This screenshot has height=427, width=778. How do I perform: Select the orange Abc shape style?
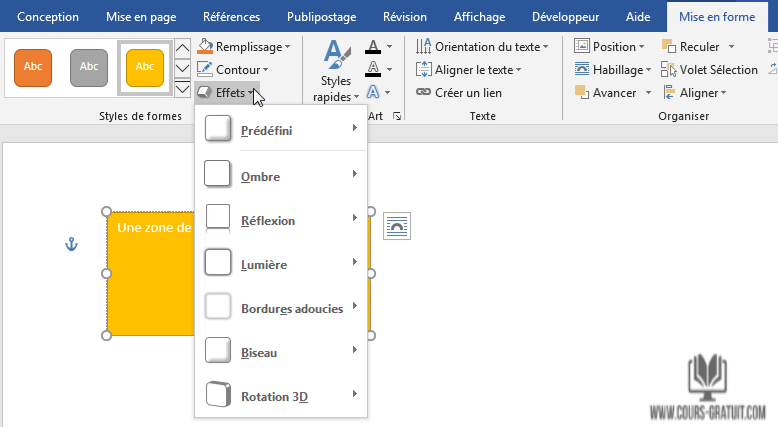[33, 67]
